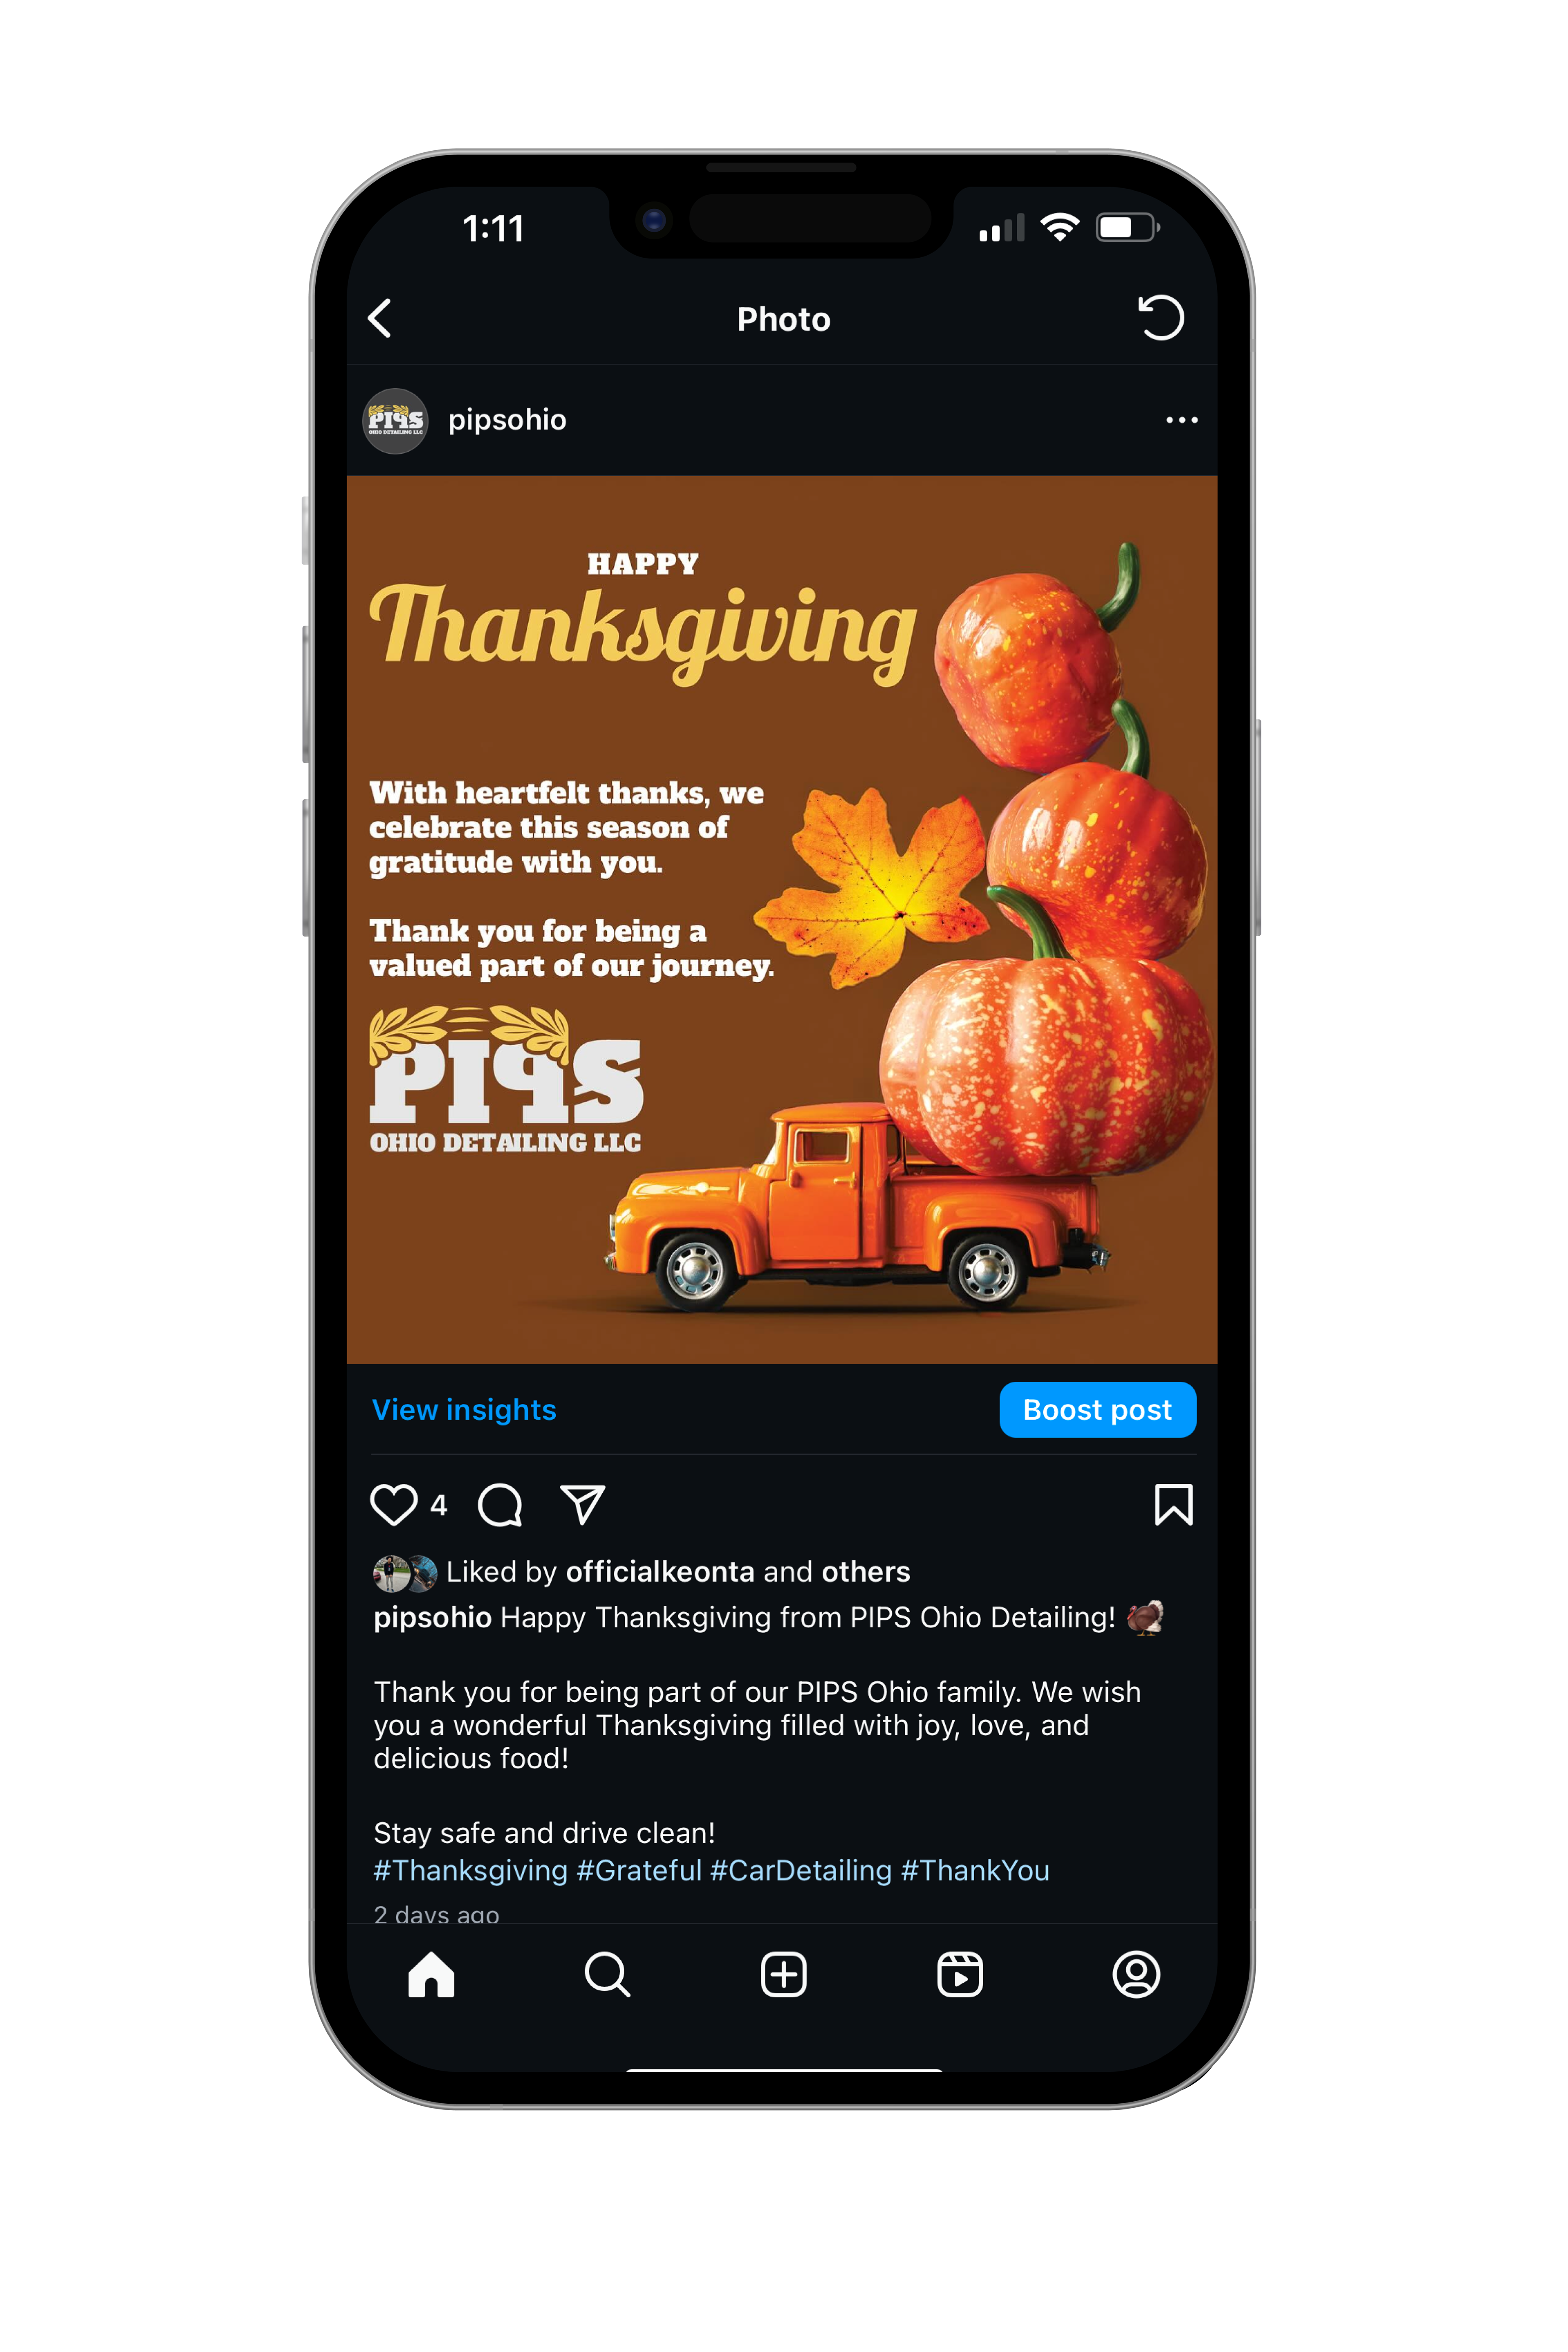Screen dimensions: 1568x2352
Task: Tap the back arrow icon
Action: tap(380, 319)
